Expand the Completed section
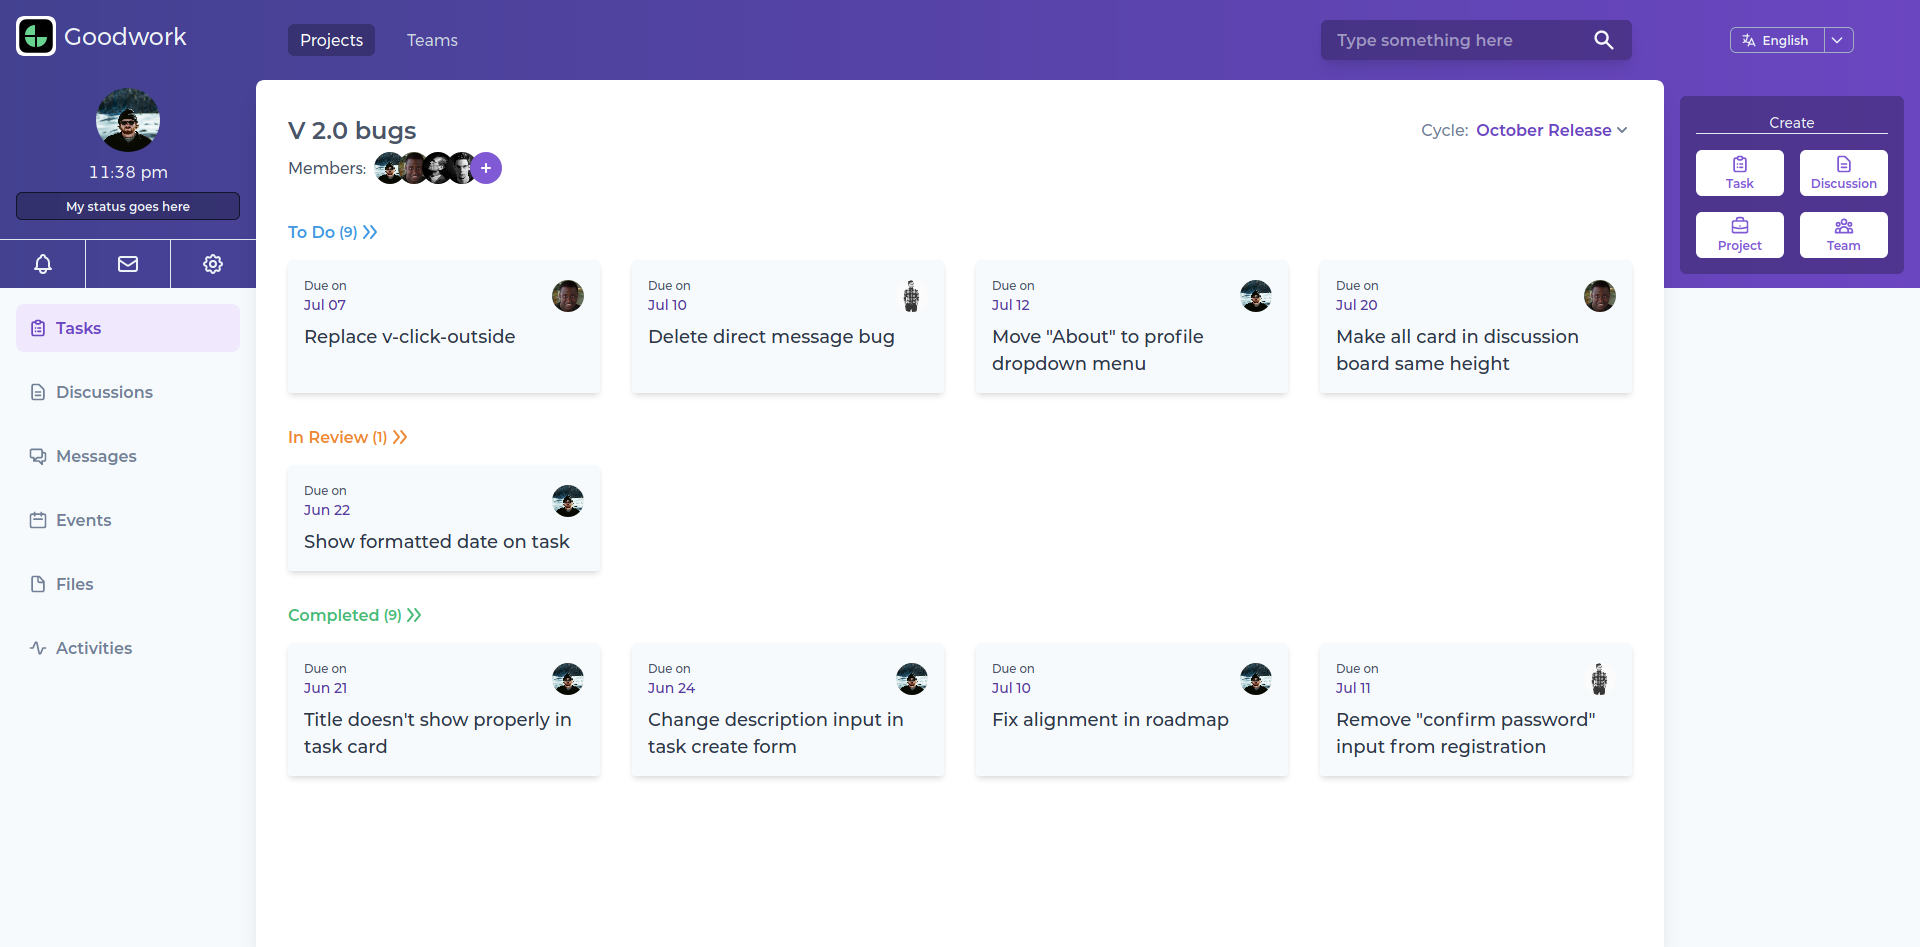Image resolution: width=1920 pixels, height=947 pixels. click(414, 615)
